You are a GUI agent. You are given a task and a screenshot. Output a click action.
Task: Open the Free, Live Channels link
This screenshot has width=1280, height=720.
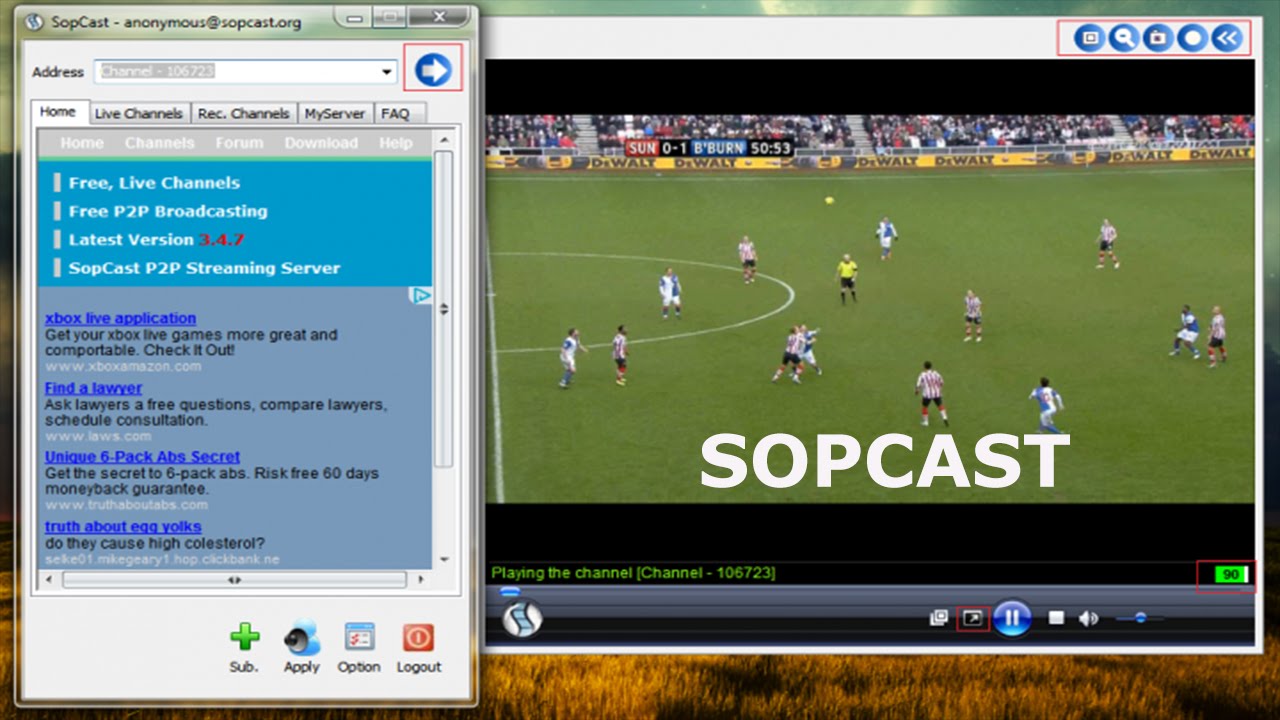point(154,183)
